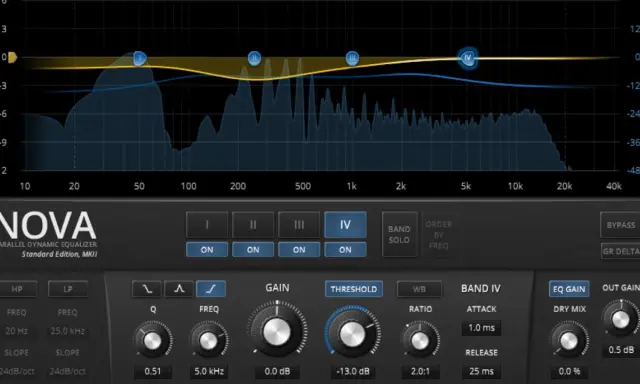Click the Freq knob
This screenshot has width=640, height=384.
click(x=209, y=340)
